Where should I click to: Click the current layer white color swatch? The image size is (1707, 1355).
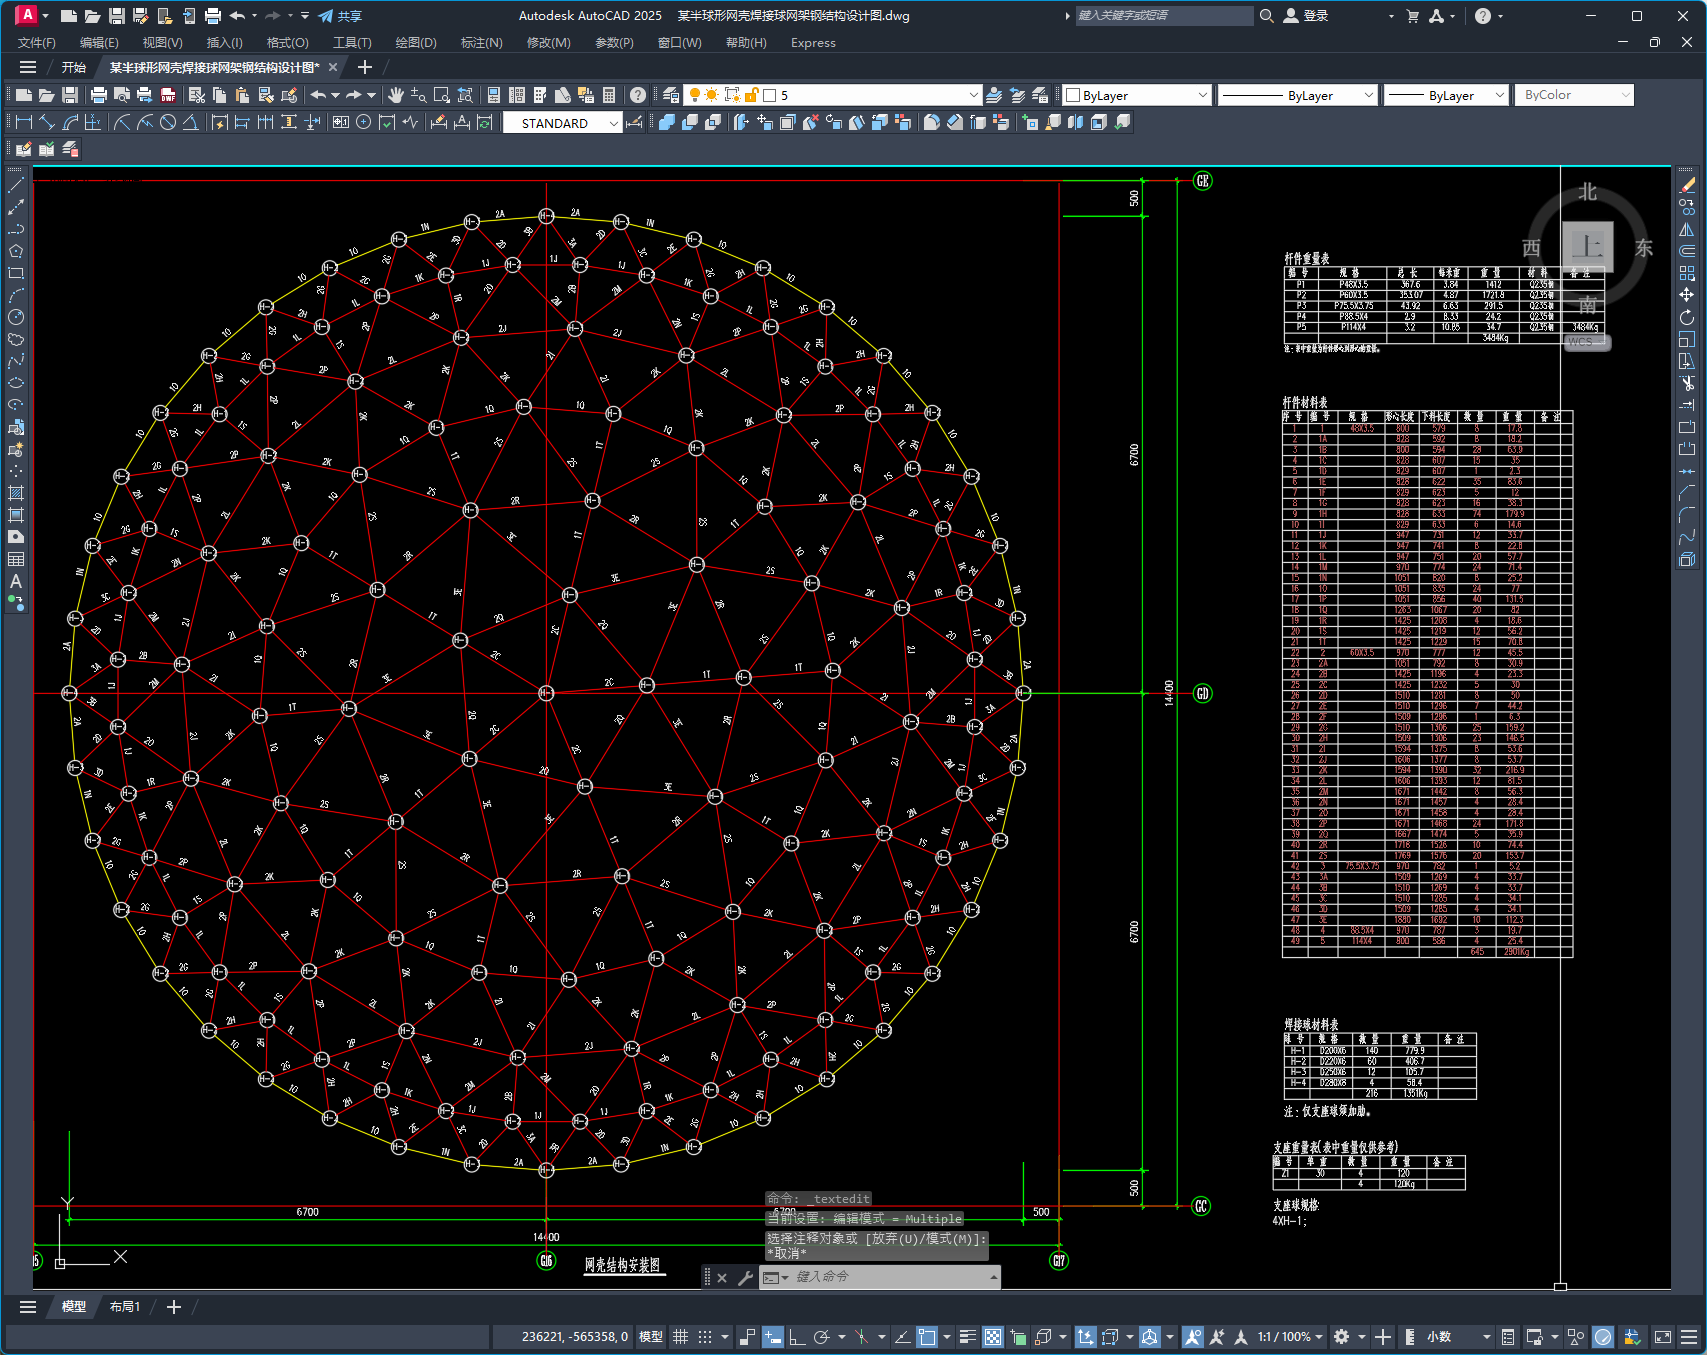coord(770,95)
